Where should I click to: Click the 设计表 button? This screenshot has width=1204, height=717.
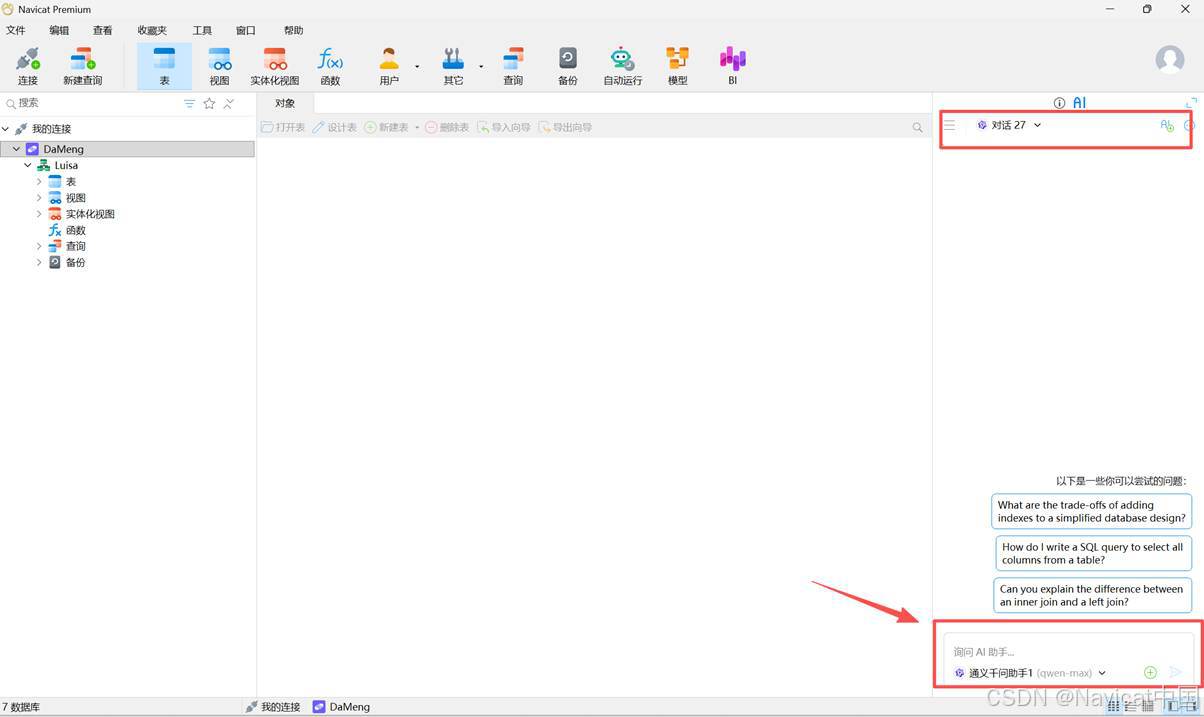coord(334,127)
